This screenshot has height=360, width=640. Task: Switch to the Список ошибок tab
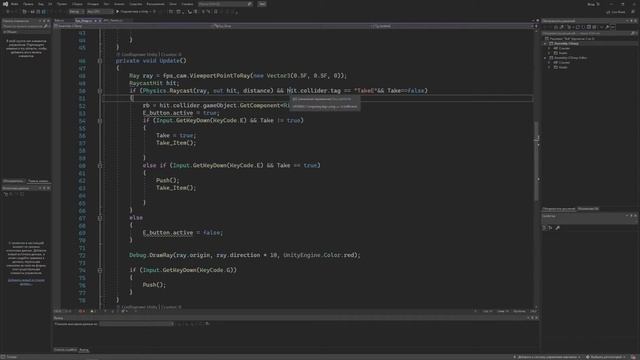(x=65, y=350)
